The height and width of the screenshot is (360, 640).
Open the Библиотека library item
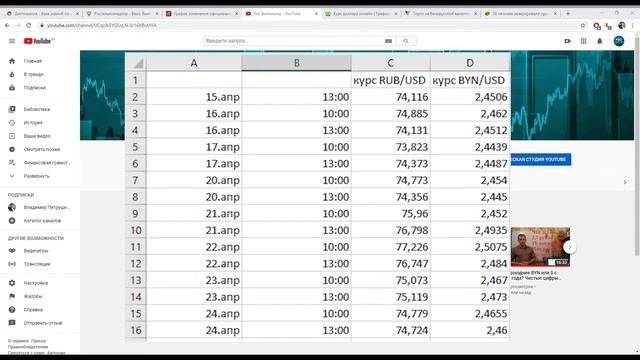pos(37,109)
